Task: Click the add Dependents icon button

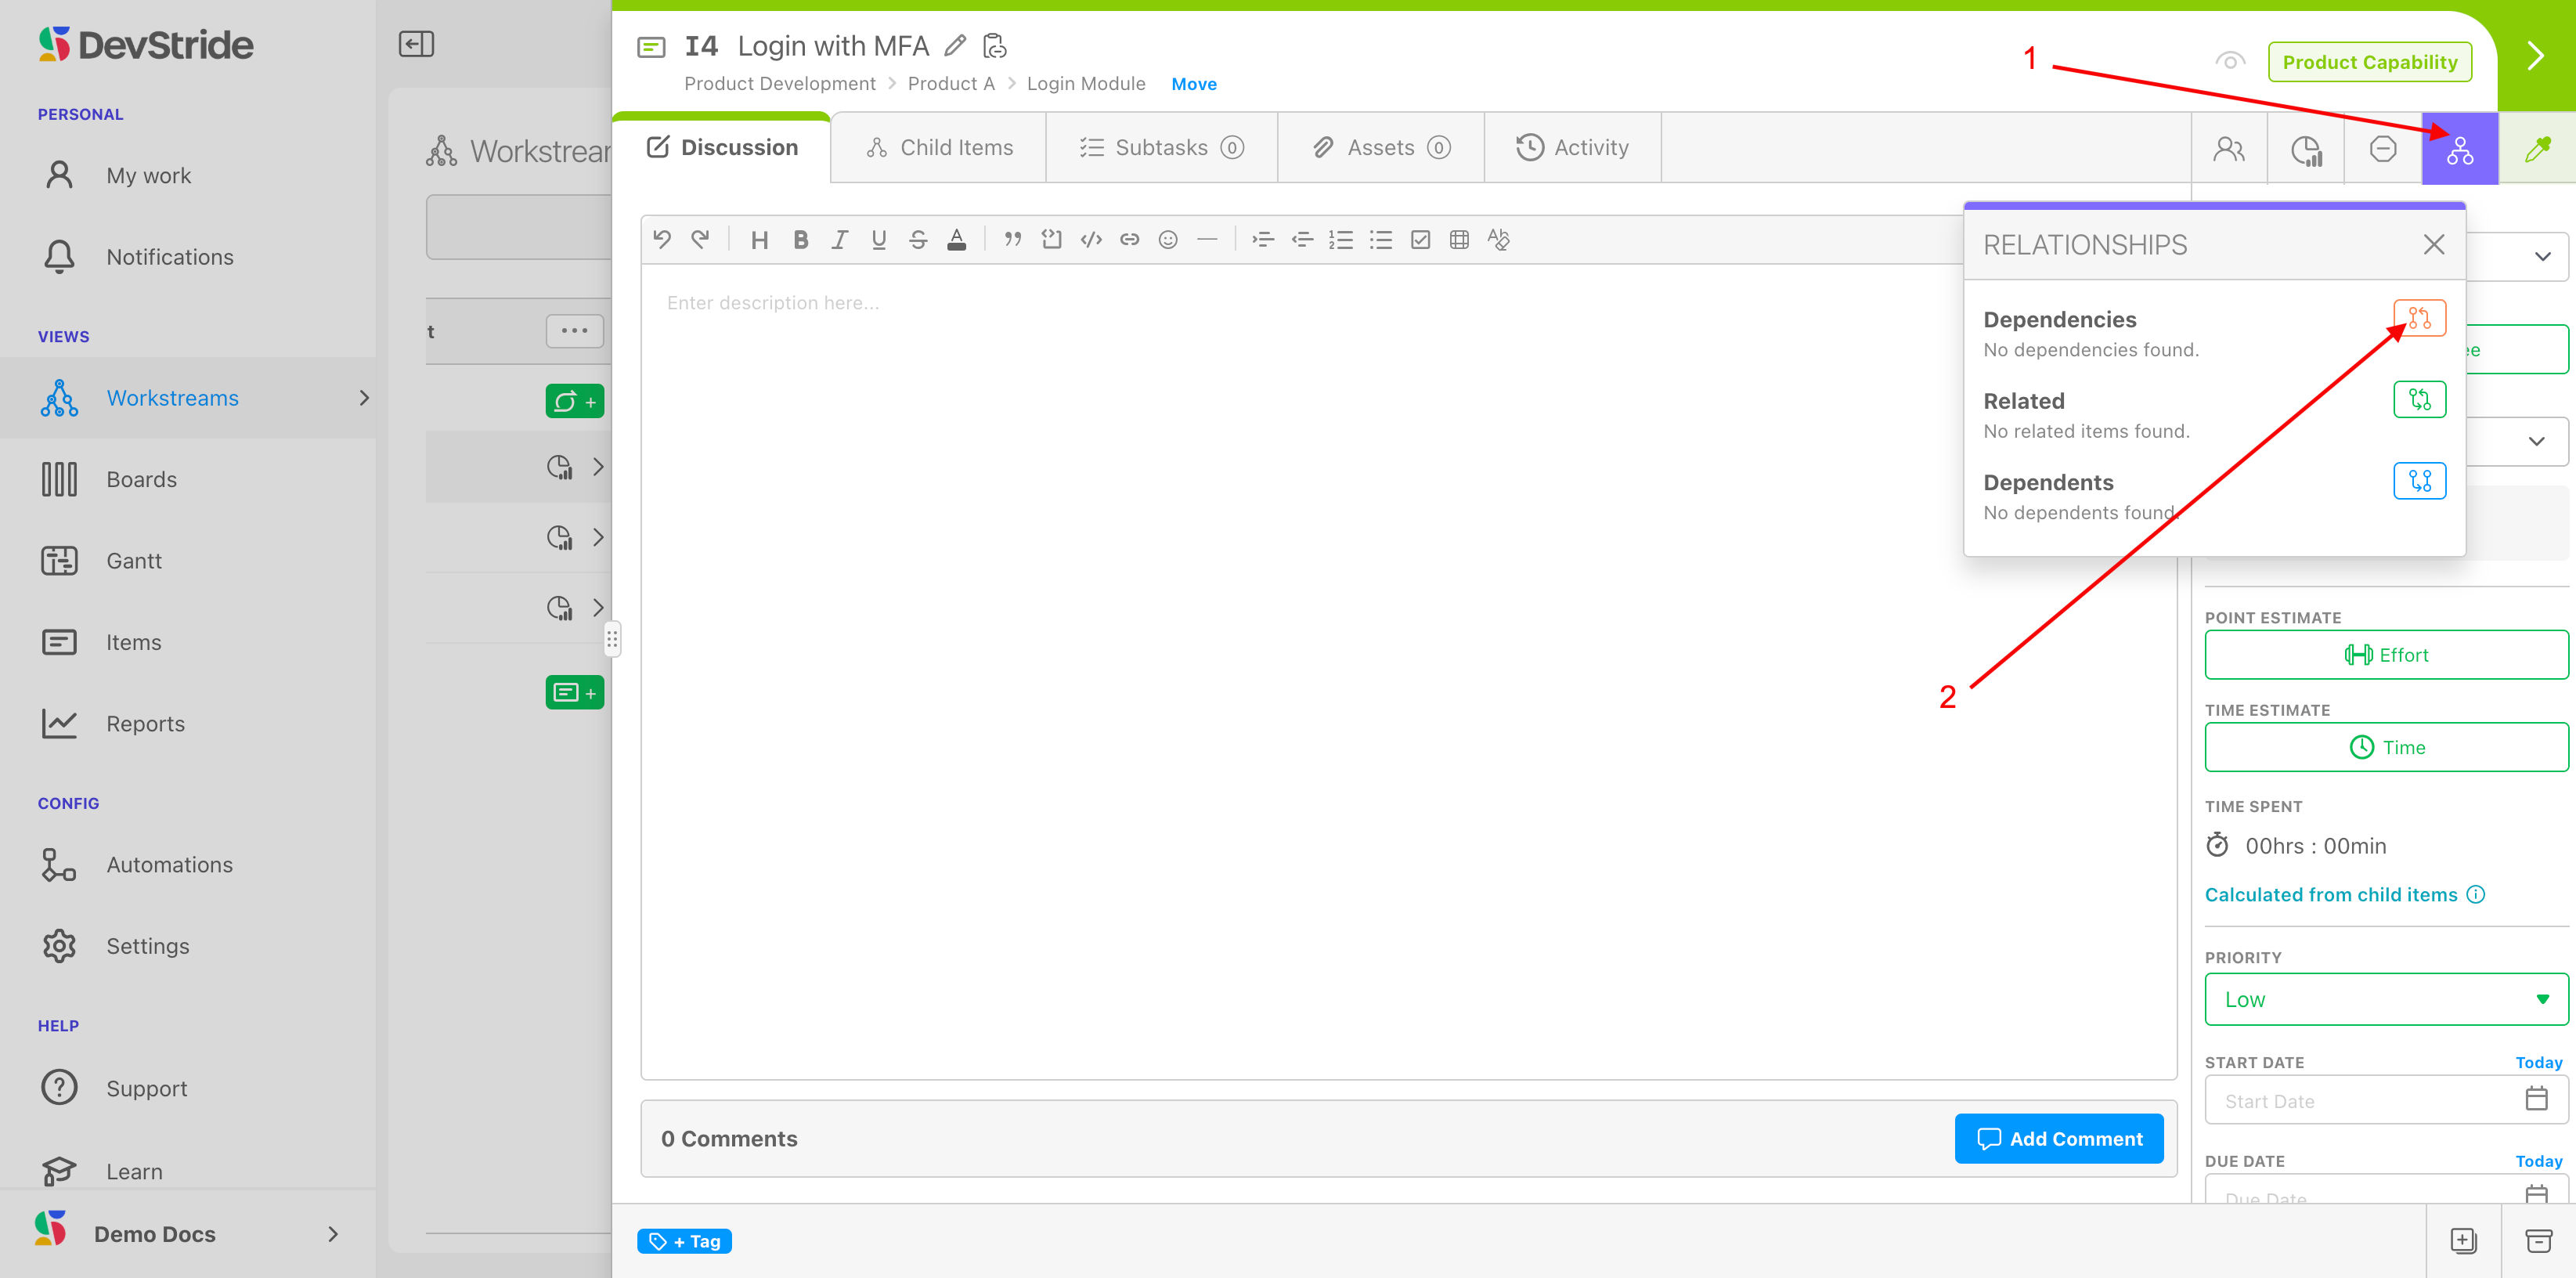Action: click(2419, 481)
